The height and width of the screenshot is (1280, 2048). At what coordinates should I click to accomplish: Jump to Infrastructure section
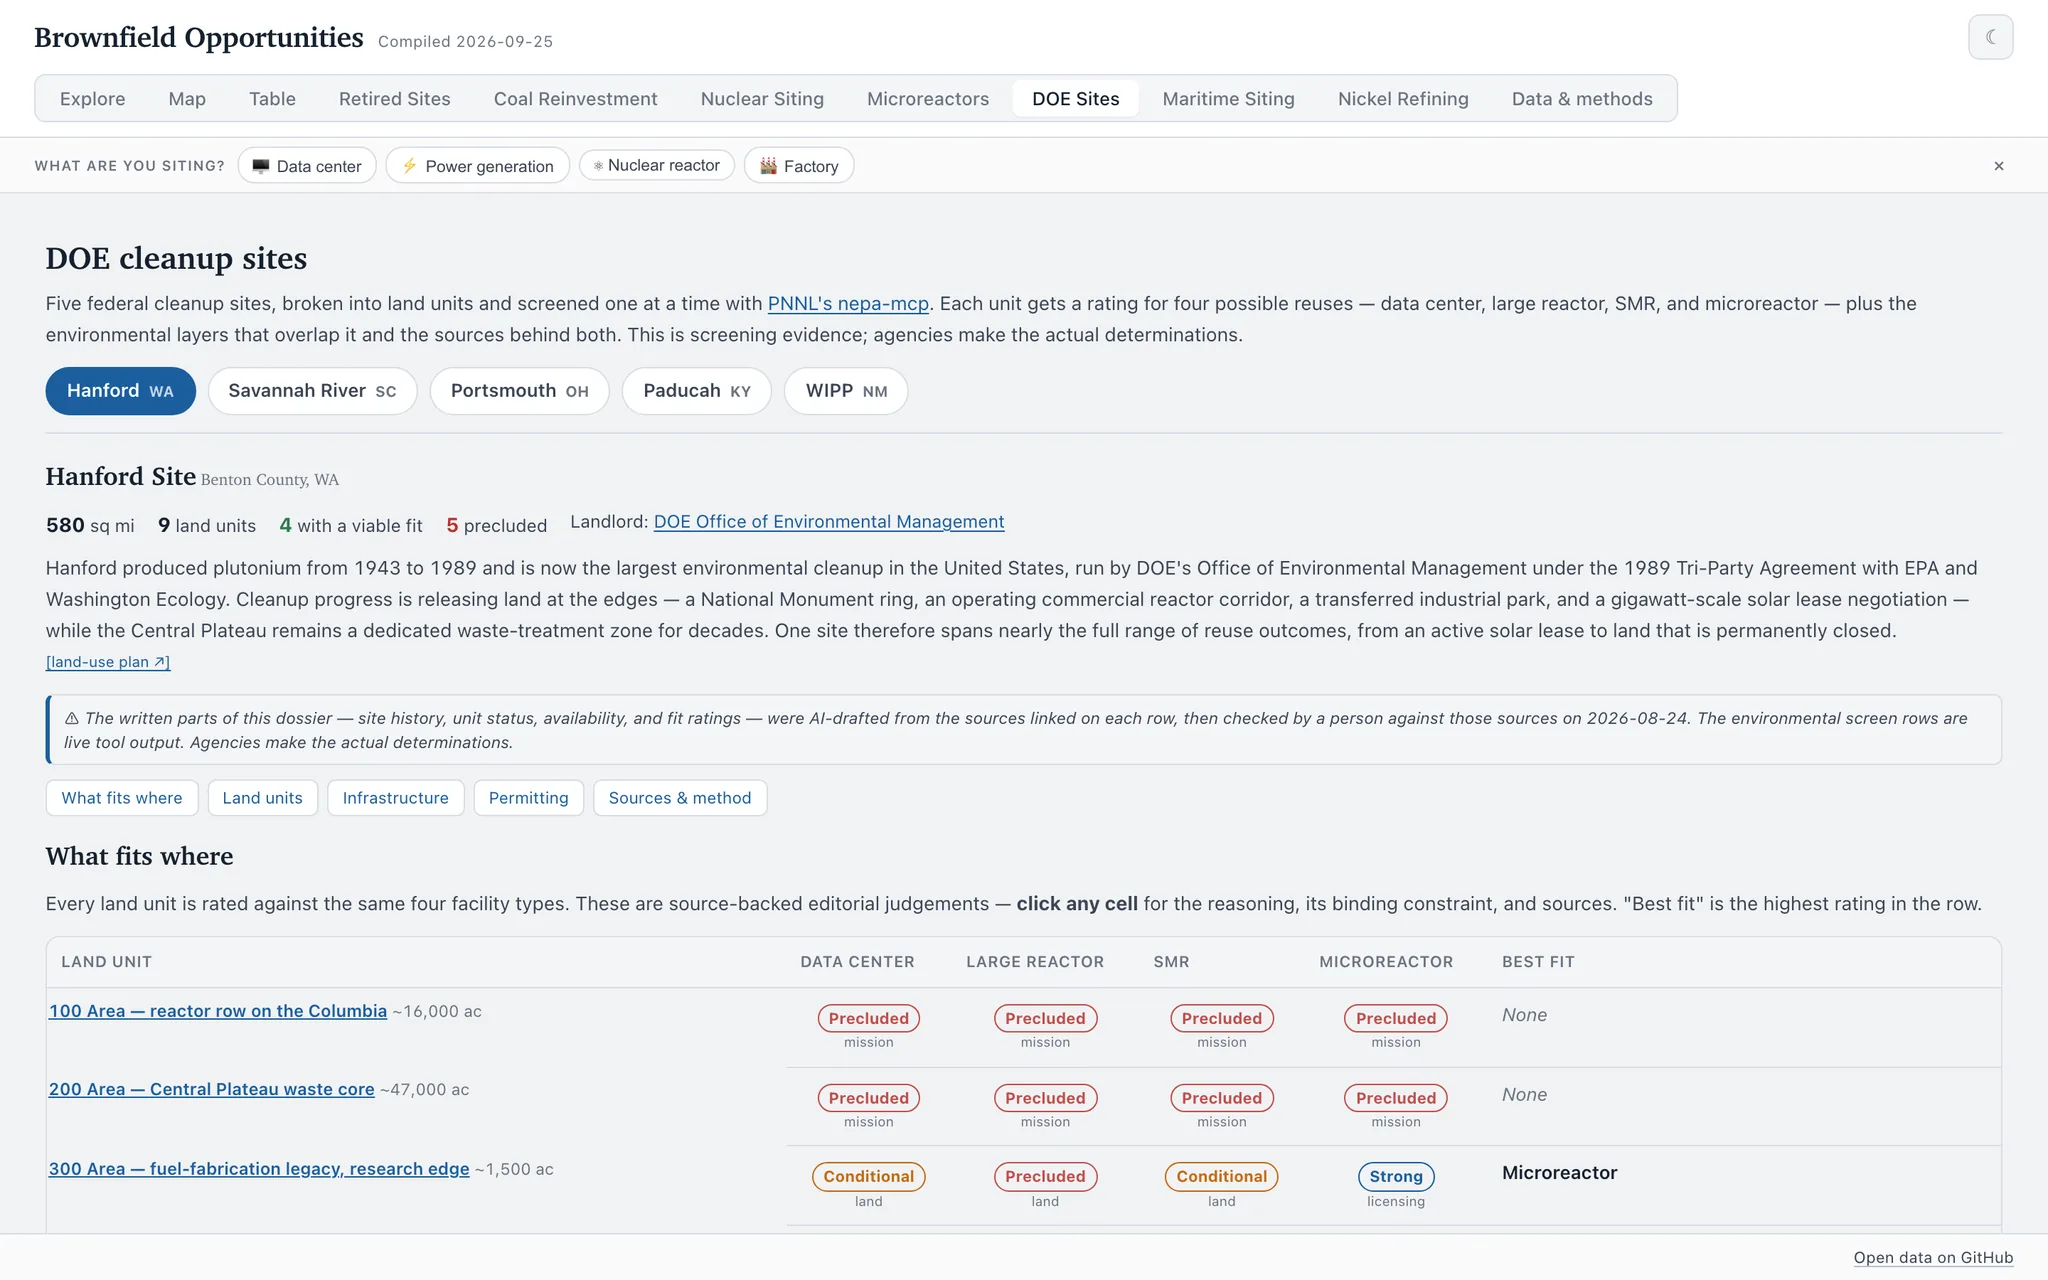(x=395, y=798)
